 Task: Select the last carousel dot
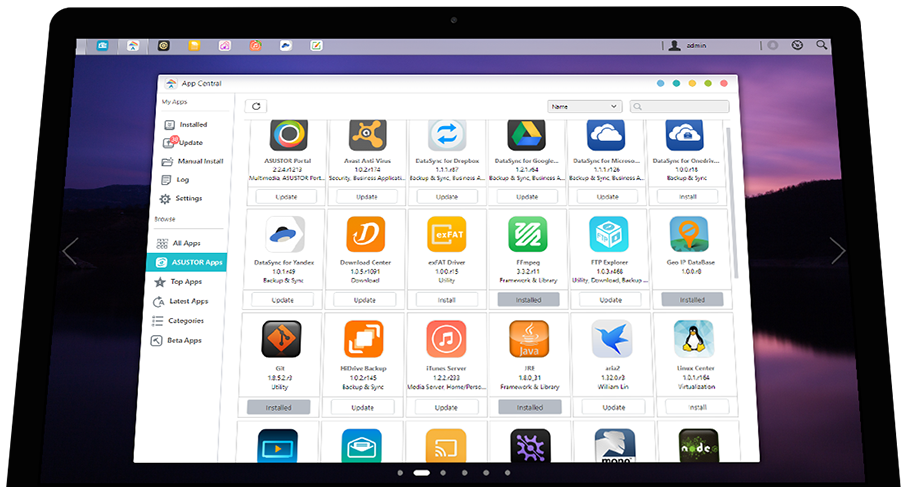508,473
